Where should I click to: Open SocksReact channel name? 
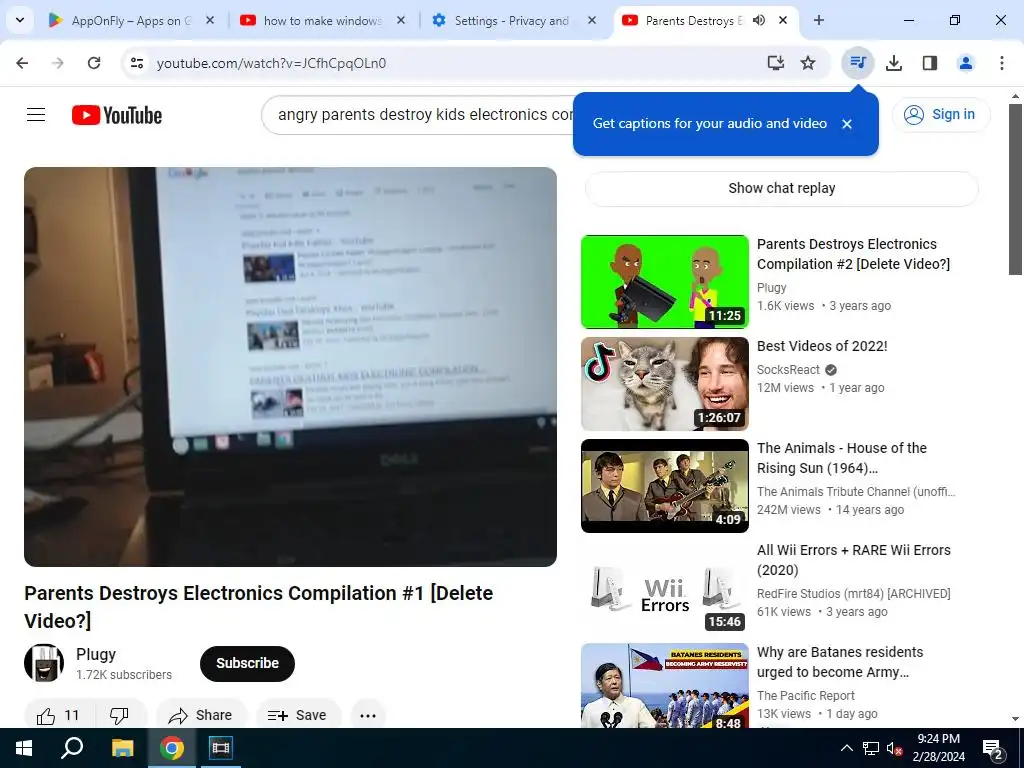pos(788,370)
